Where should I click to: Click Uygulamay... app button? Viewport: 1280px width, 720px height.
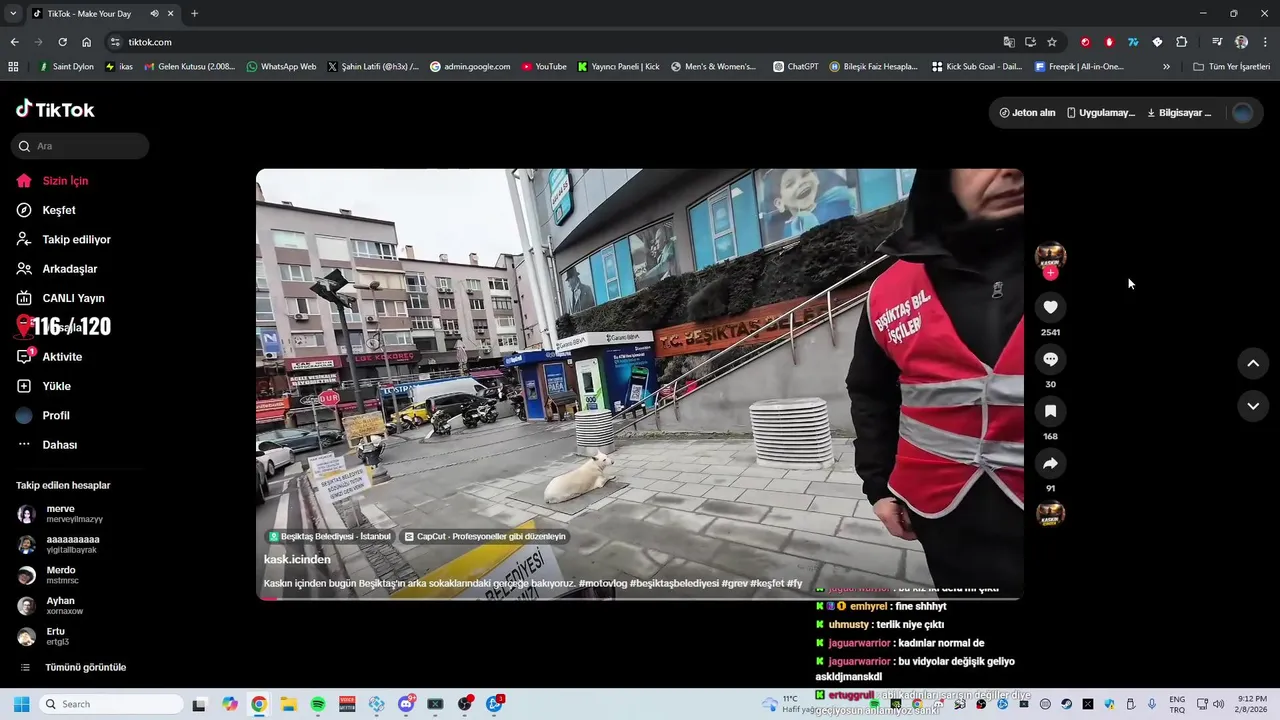click(x=1101, y=113)
